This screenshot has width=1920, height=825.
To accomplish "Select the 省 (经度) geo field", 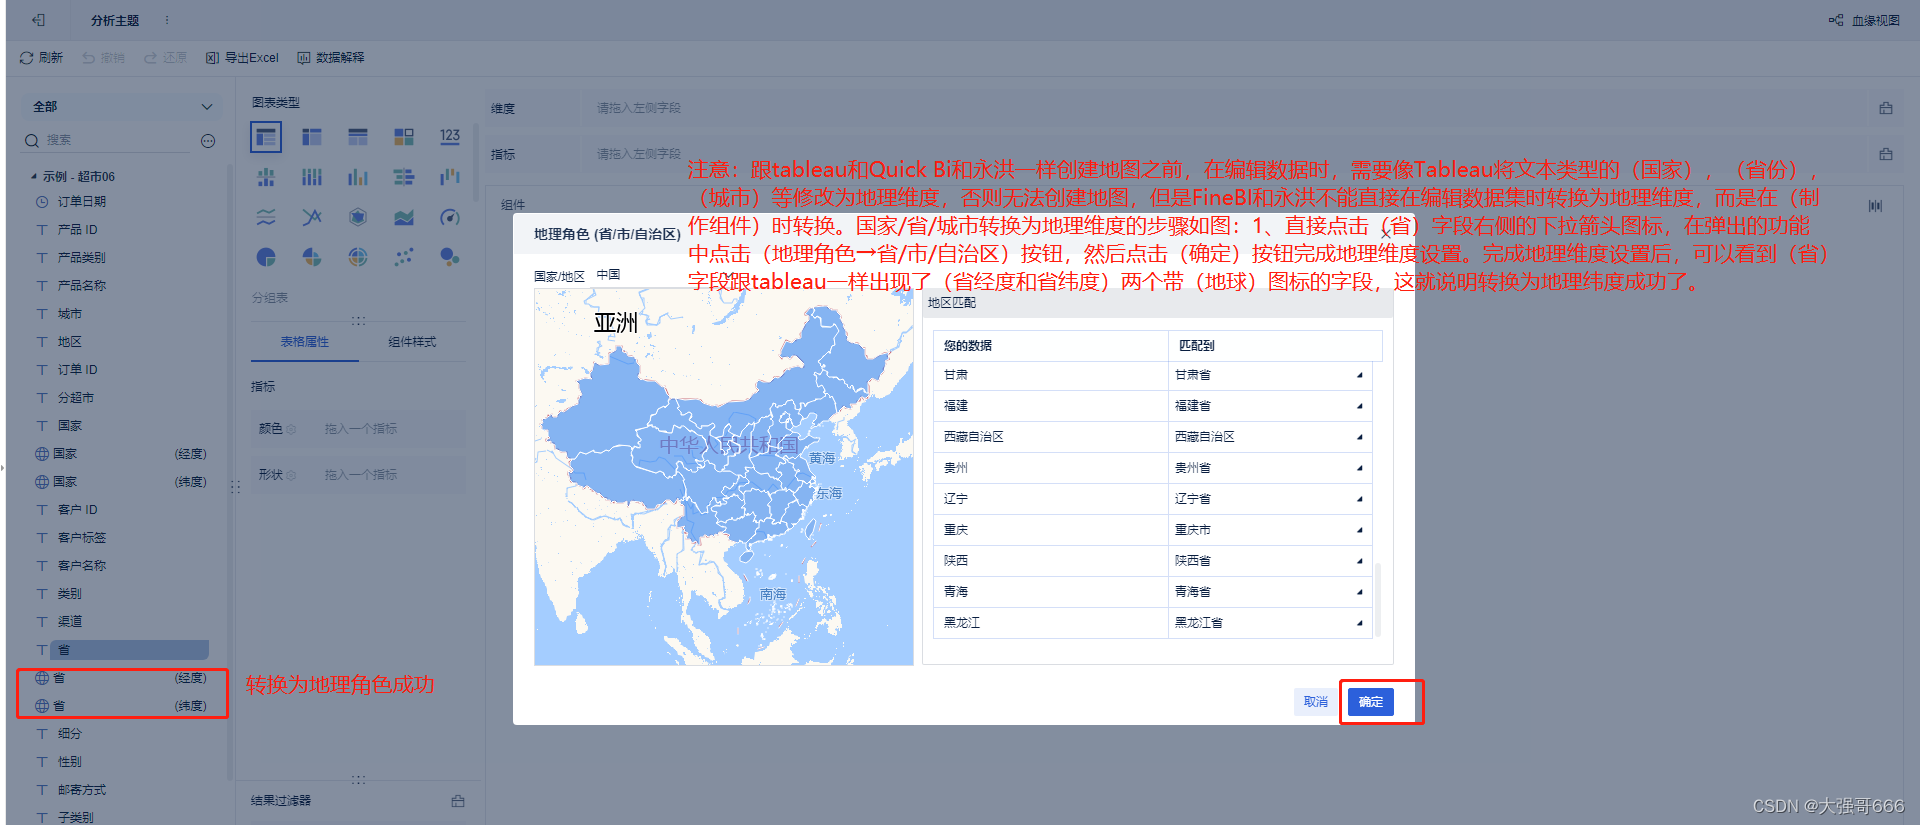I will pos(120,678).
